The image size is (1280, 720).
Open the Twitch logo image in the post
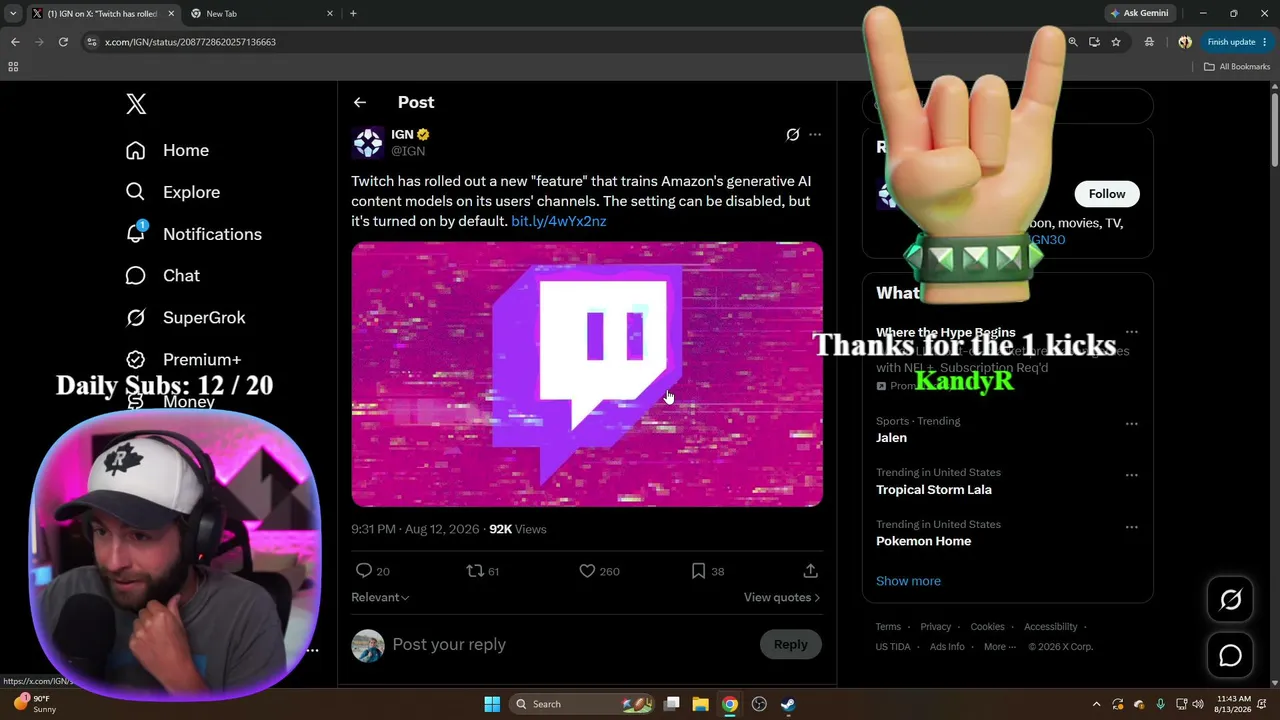[x=587, y=374]
